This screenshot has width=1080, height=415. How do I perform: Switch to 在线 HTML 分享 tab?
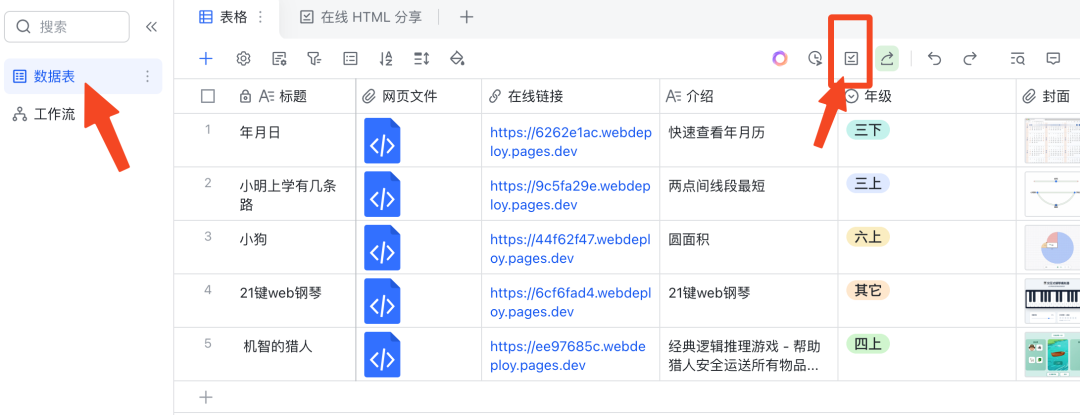[x=361, y=17]
